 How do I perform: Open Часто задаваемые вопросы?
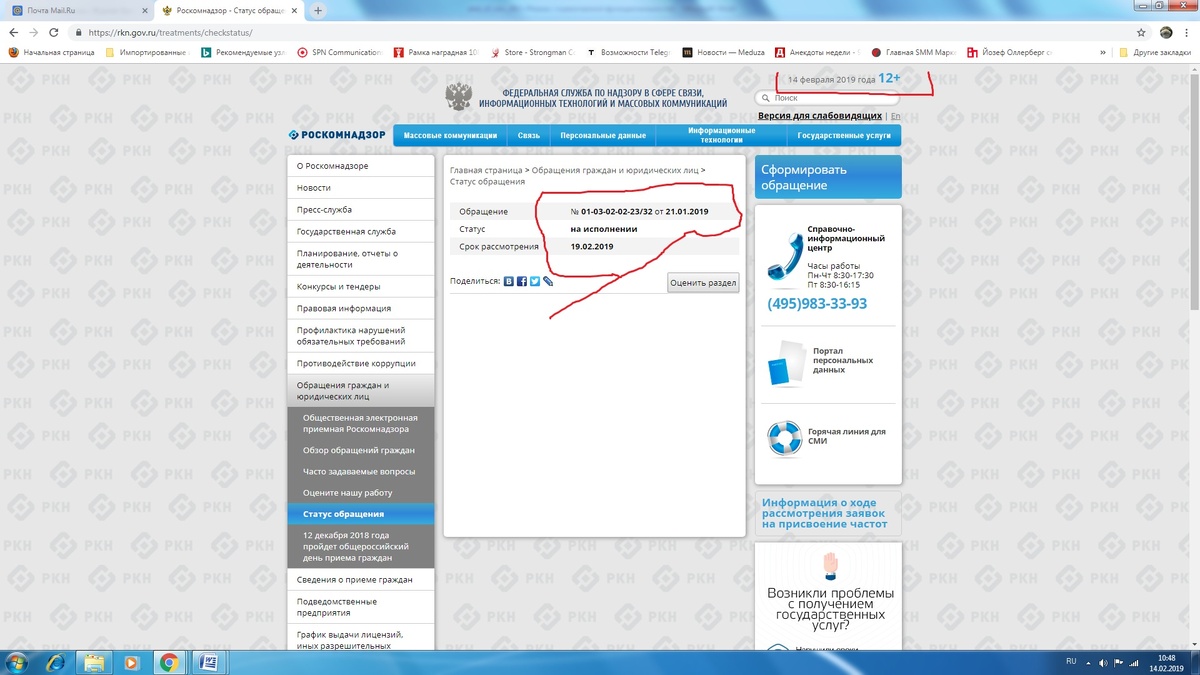360,471
